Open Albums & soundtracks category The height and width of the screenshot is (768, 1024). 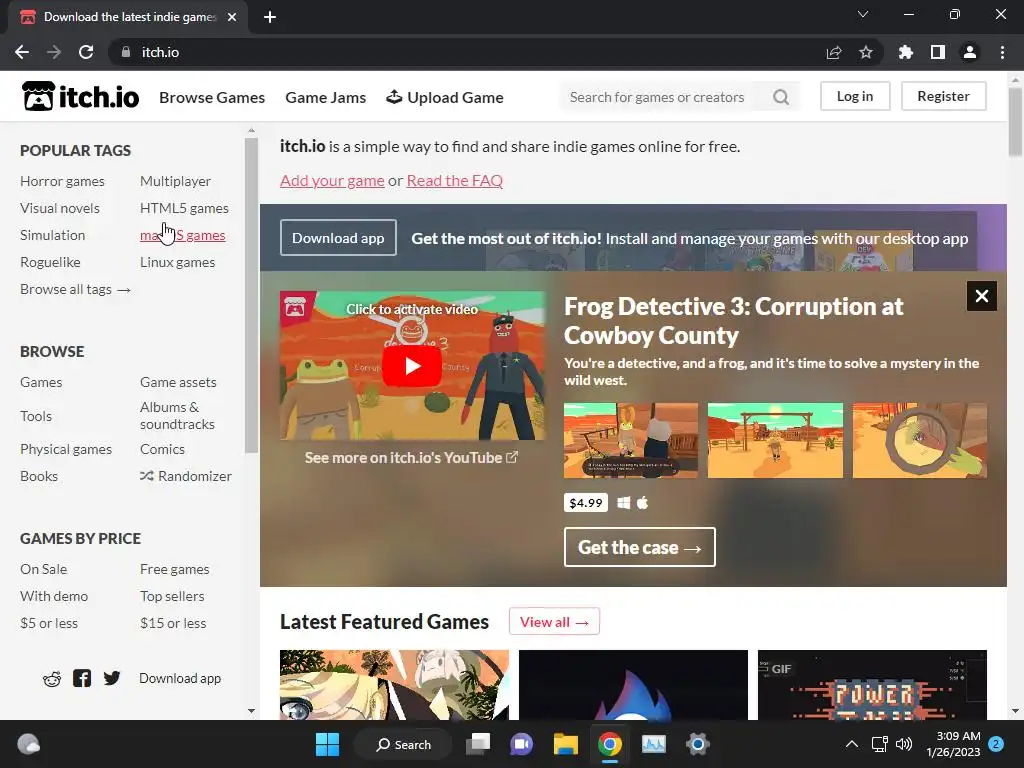click(178, 415)
